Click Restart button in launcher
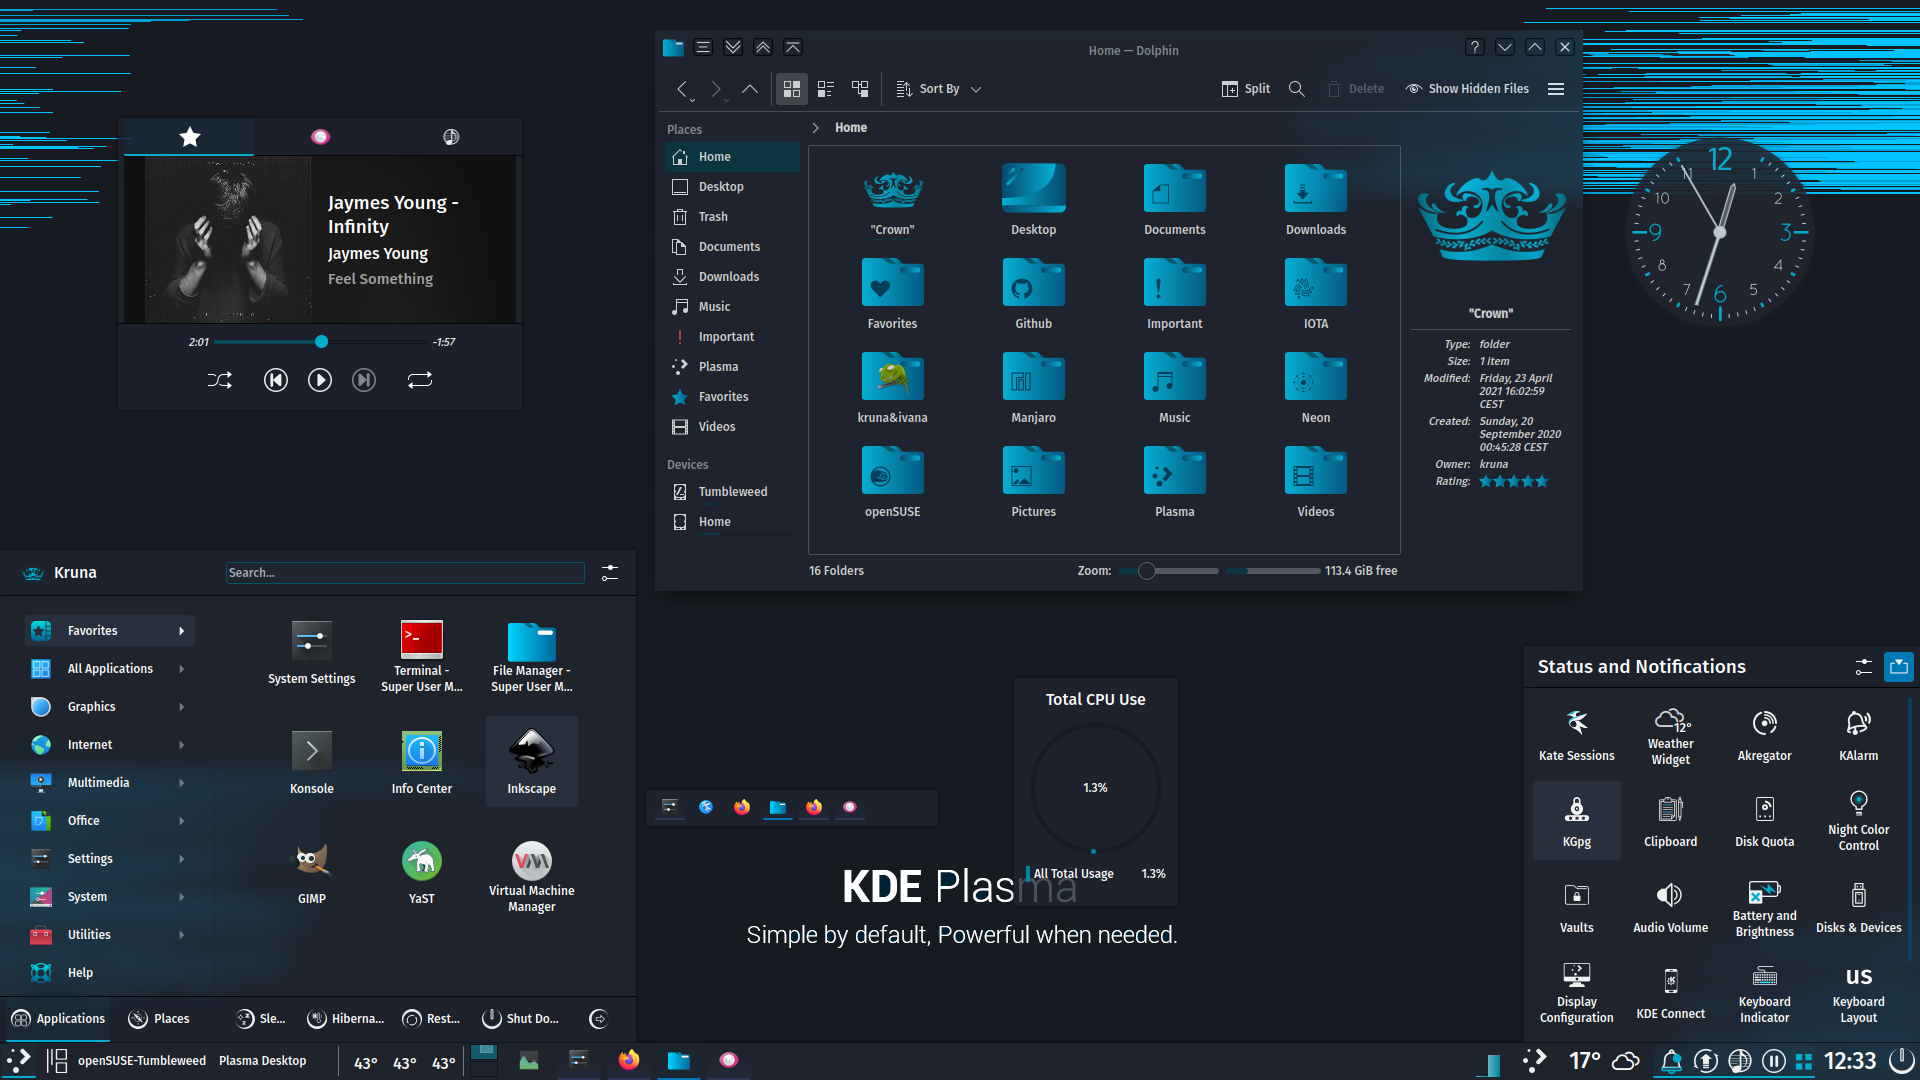Image resolution: width=1920 pixels, height=1080 pixels. (x=431, y=1019)
